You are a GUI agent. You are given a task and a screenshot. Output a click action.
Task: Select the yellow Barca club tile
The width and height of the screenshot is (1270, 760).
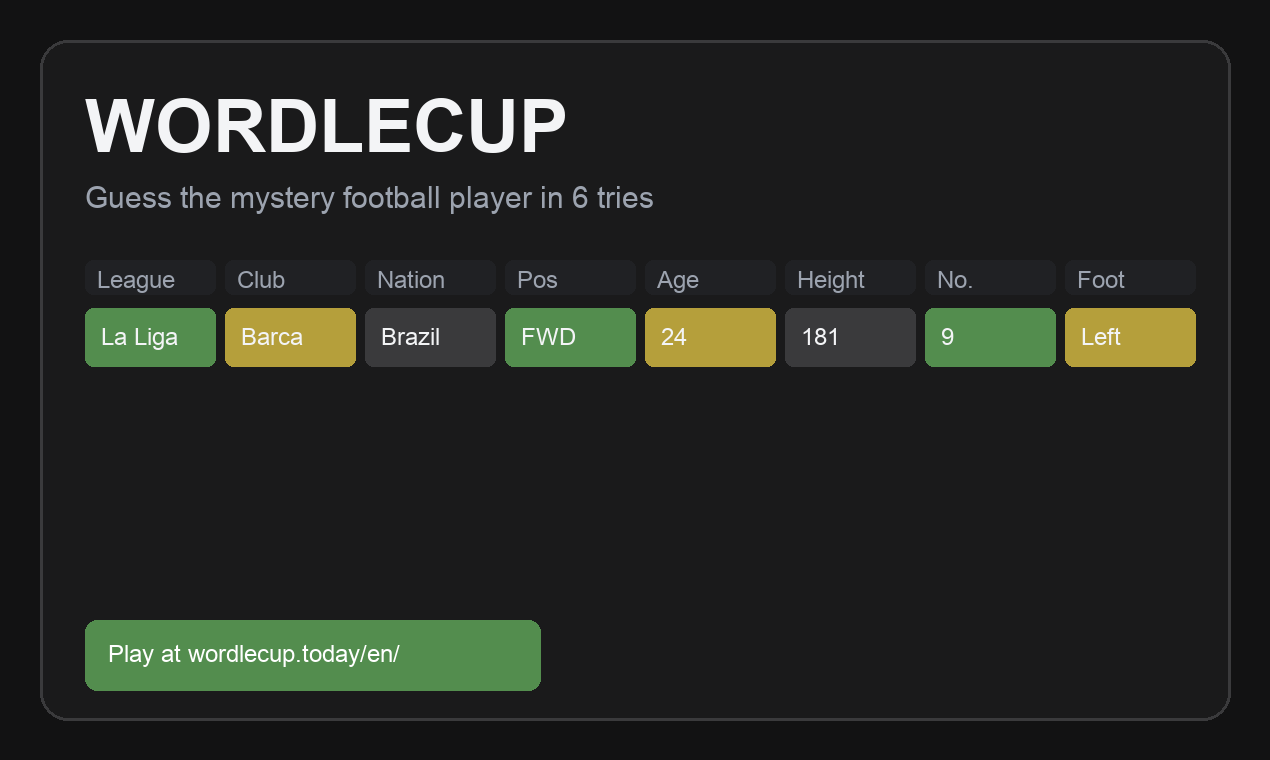tap(290, 337)
